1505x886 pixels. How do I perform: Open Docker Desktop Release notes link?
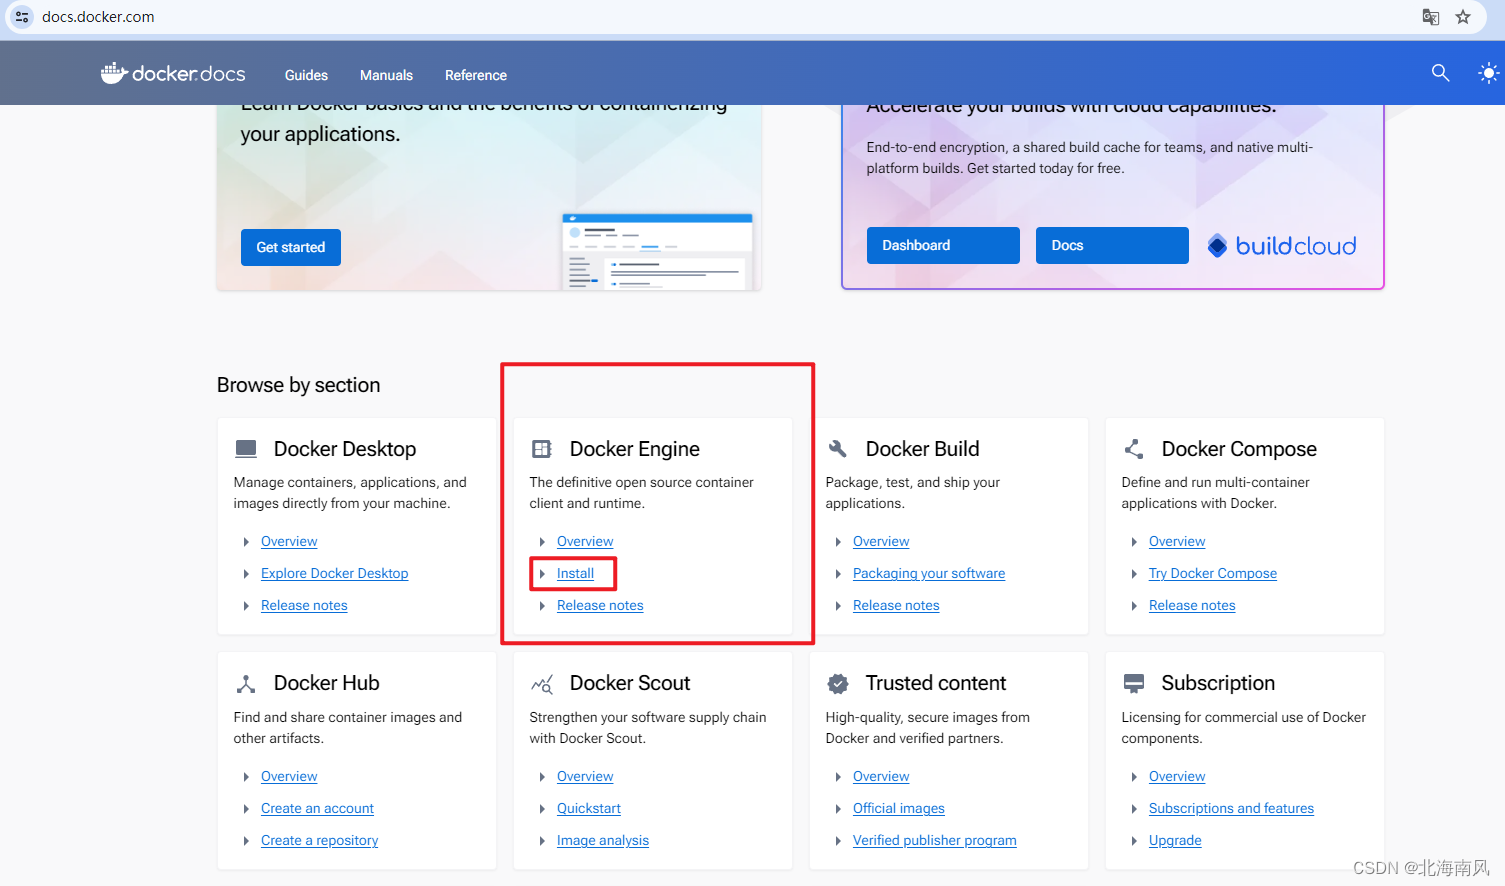304,605
